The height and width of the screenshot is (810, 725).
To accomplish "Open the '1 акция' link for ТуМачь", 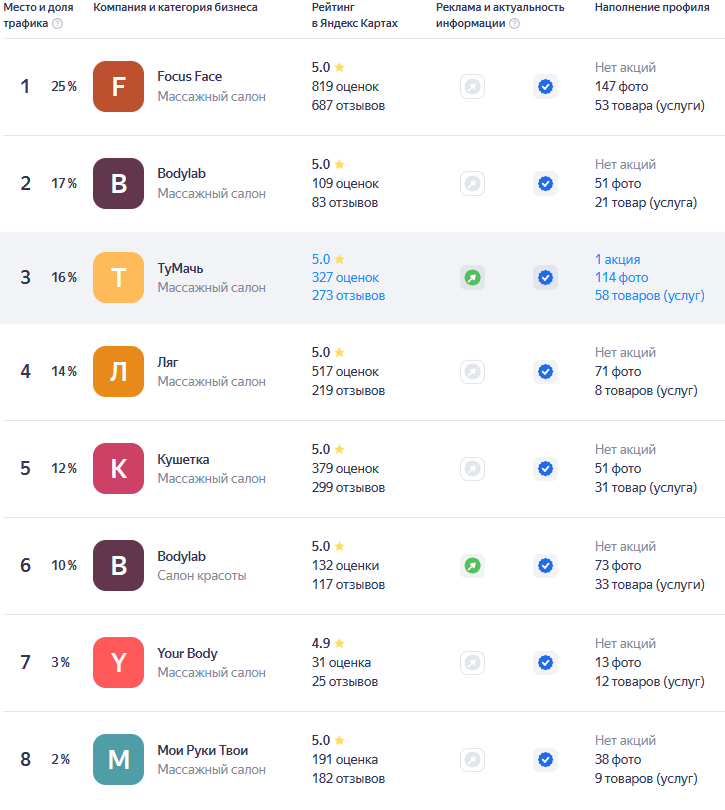I will [617, 259].
